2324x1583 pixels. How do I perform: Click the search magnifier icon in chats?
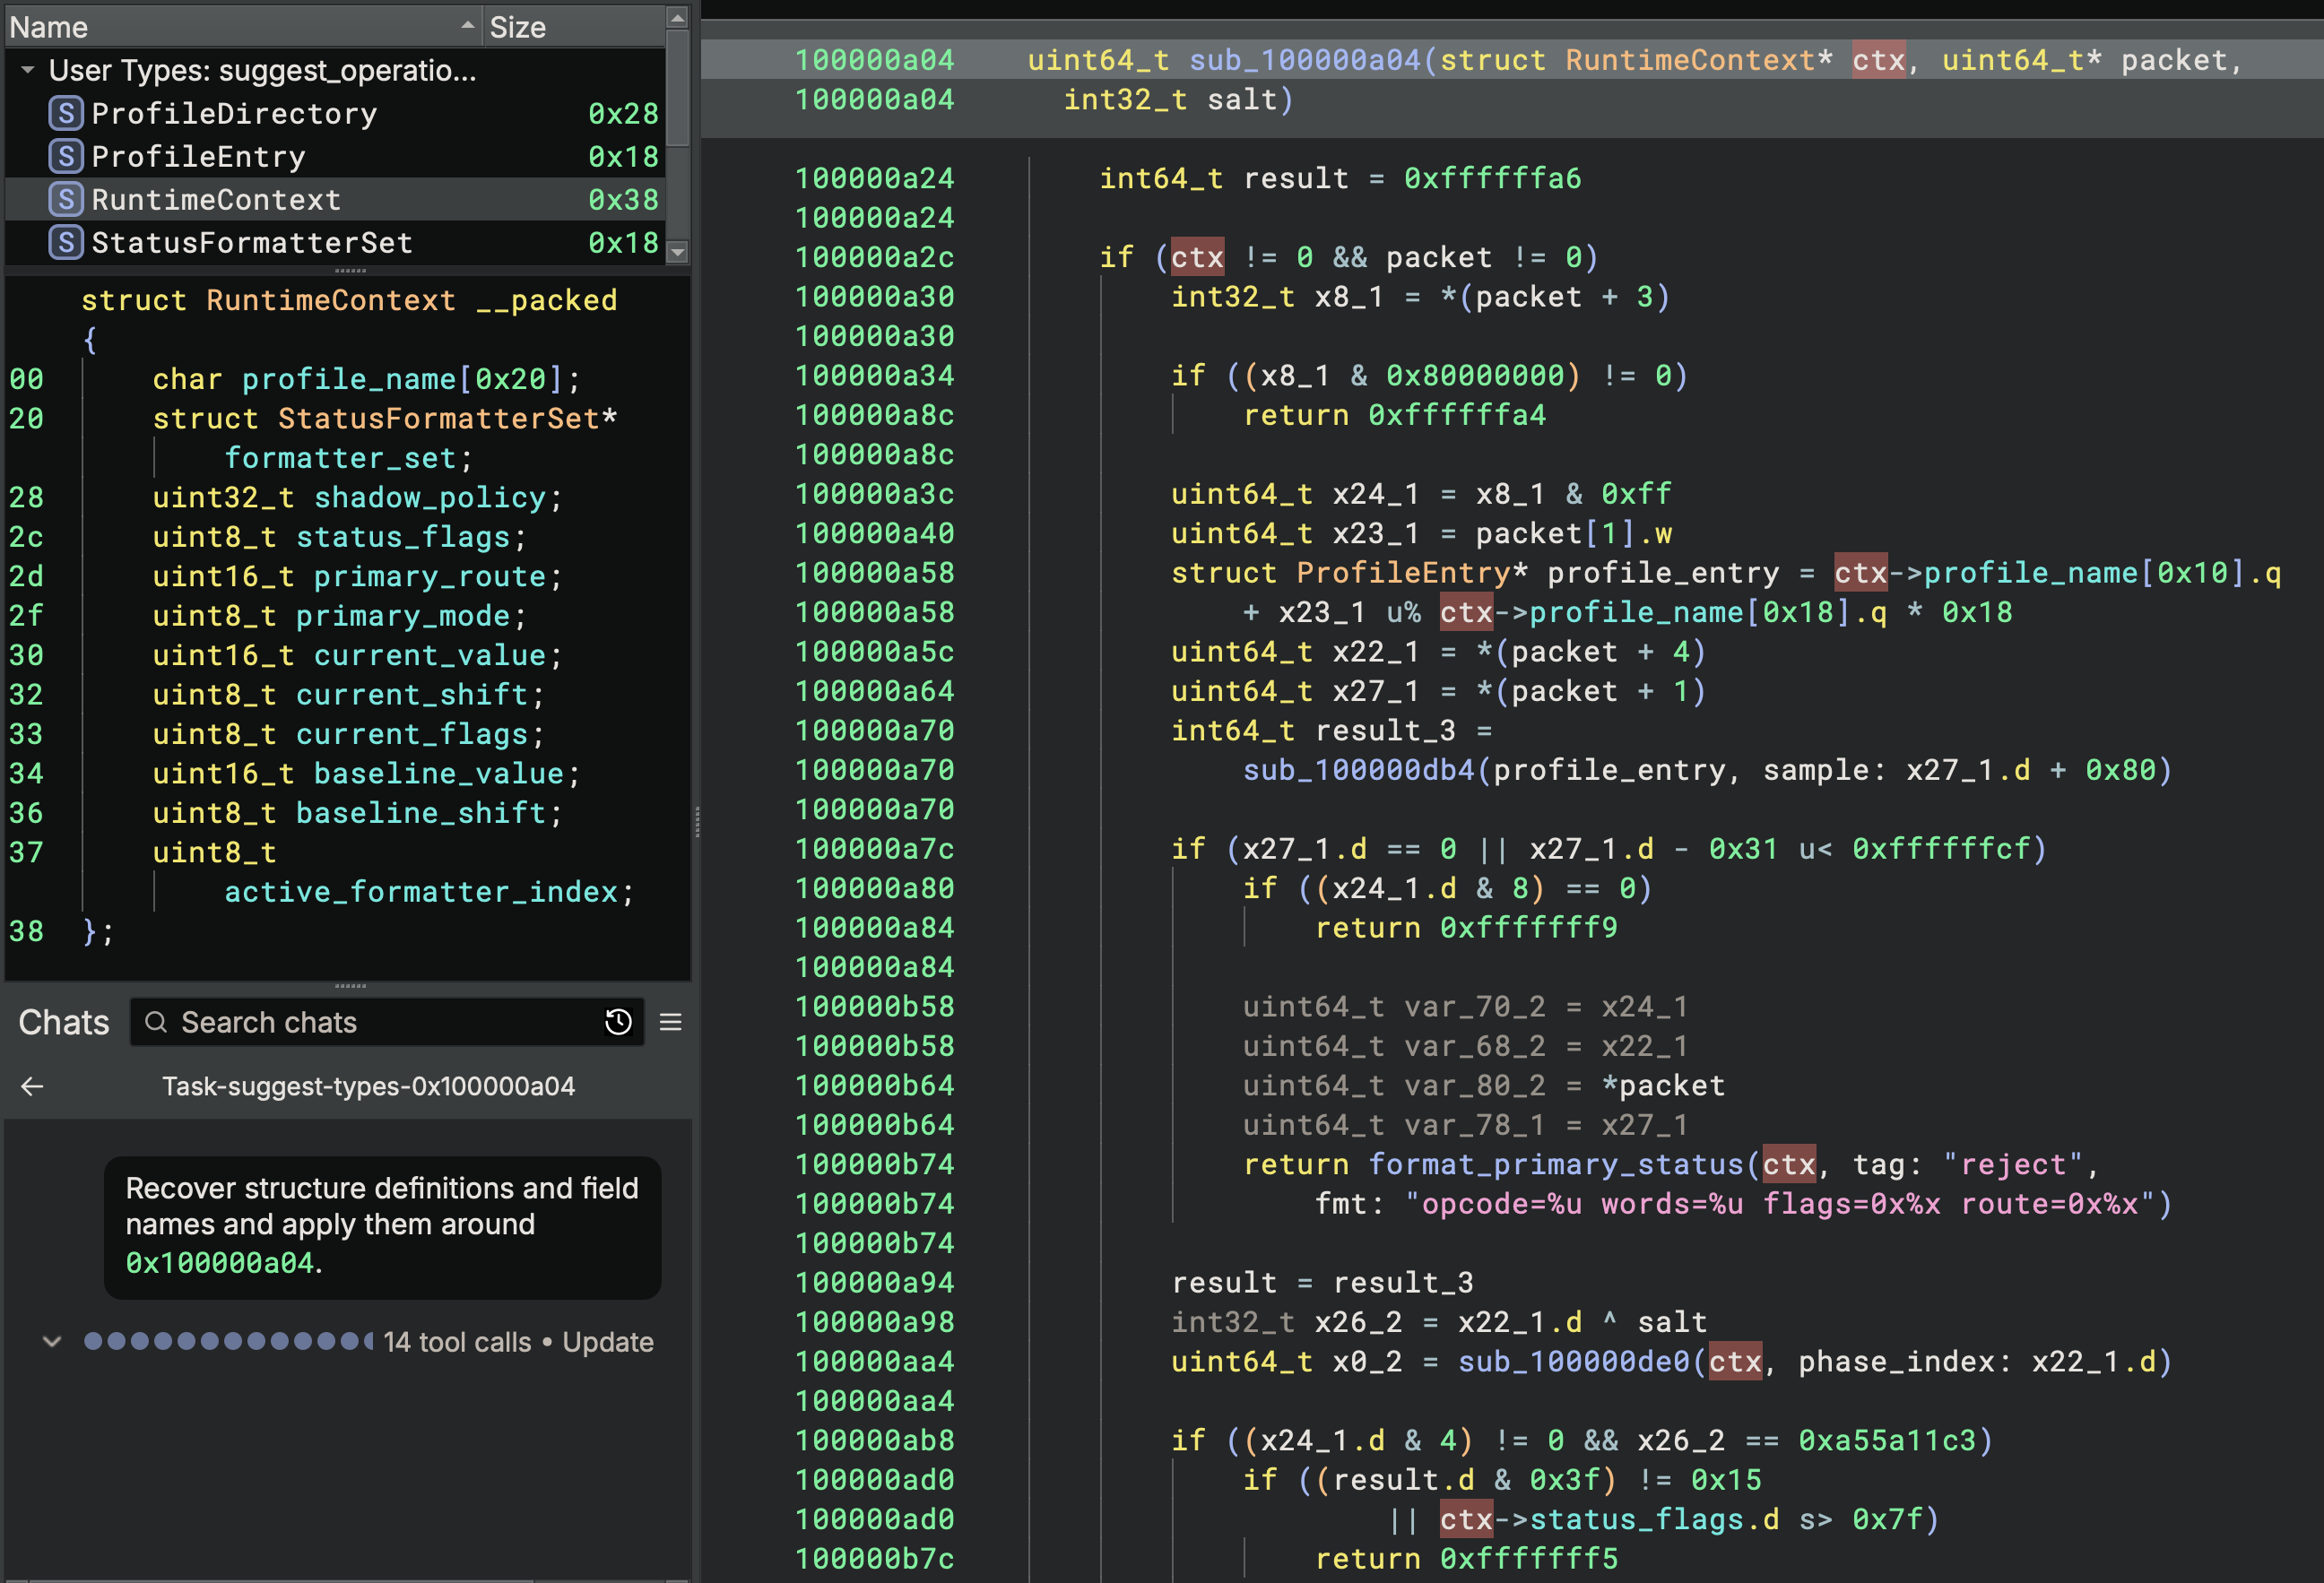156,1022
